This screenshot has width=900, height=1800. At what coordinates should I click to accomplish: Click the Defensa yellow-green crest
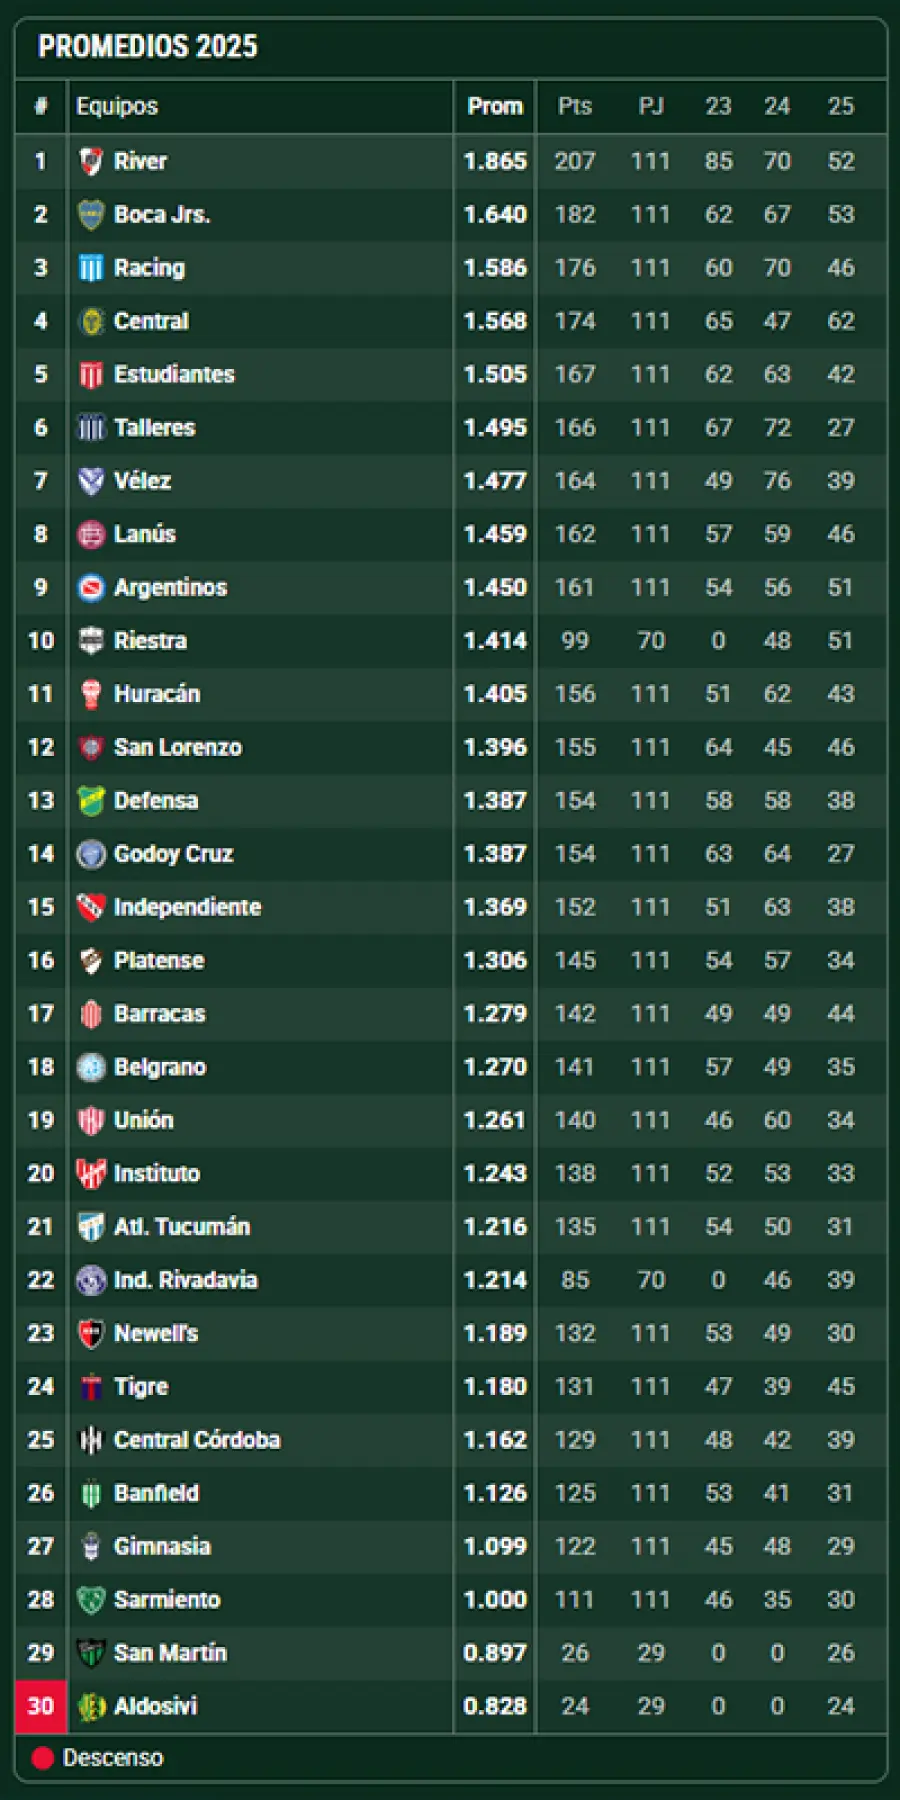(91, 801)
